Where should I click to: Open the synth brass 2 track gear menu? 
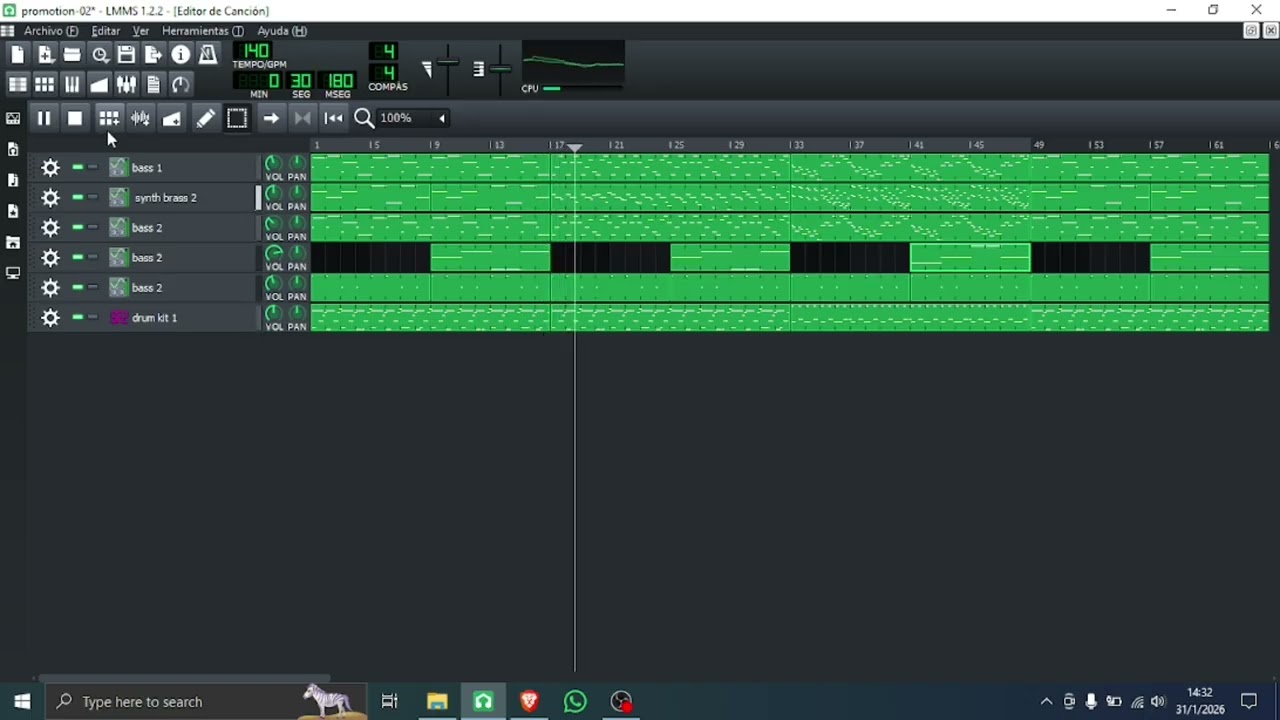point(50,198)
